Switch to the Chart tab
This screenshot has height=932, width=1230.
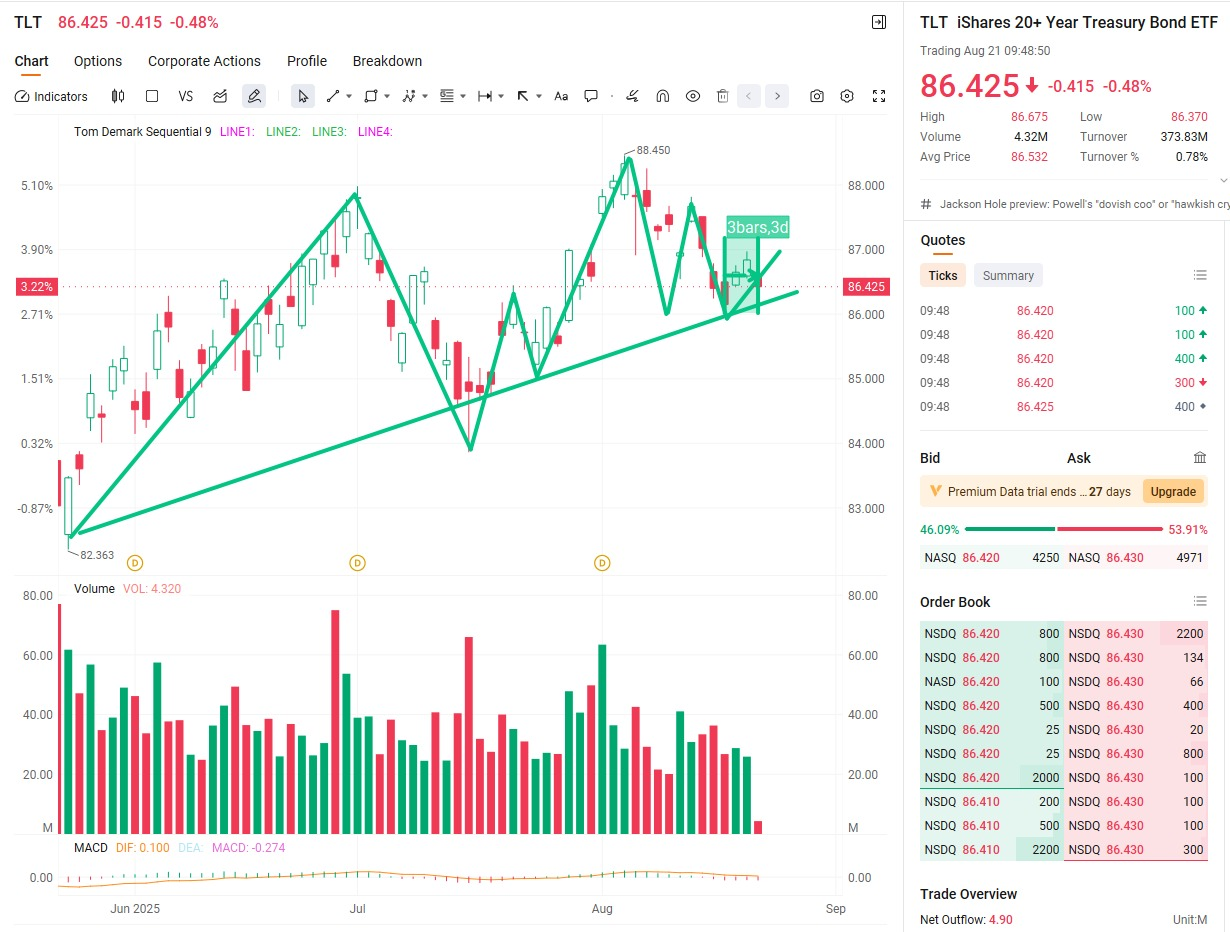[x=31, y=61]
